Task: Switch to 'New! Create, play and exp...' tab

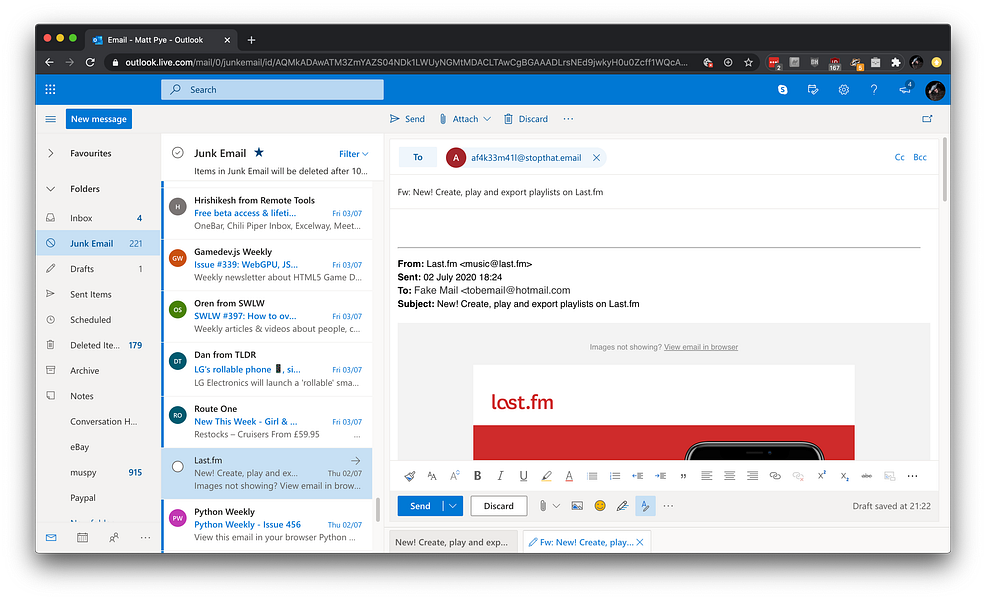Action: pyautogui.click(x=453, y=542)
